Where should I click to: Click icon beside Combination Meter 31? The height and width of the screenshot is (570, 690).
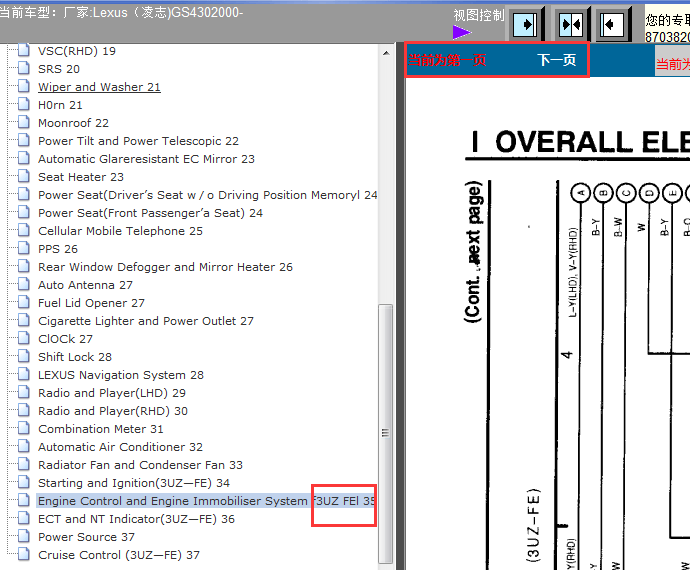(24, 429)
